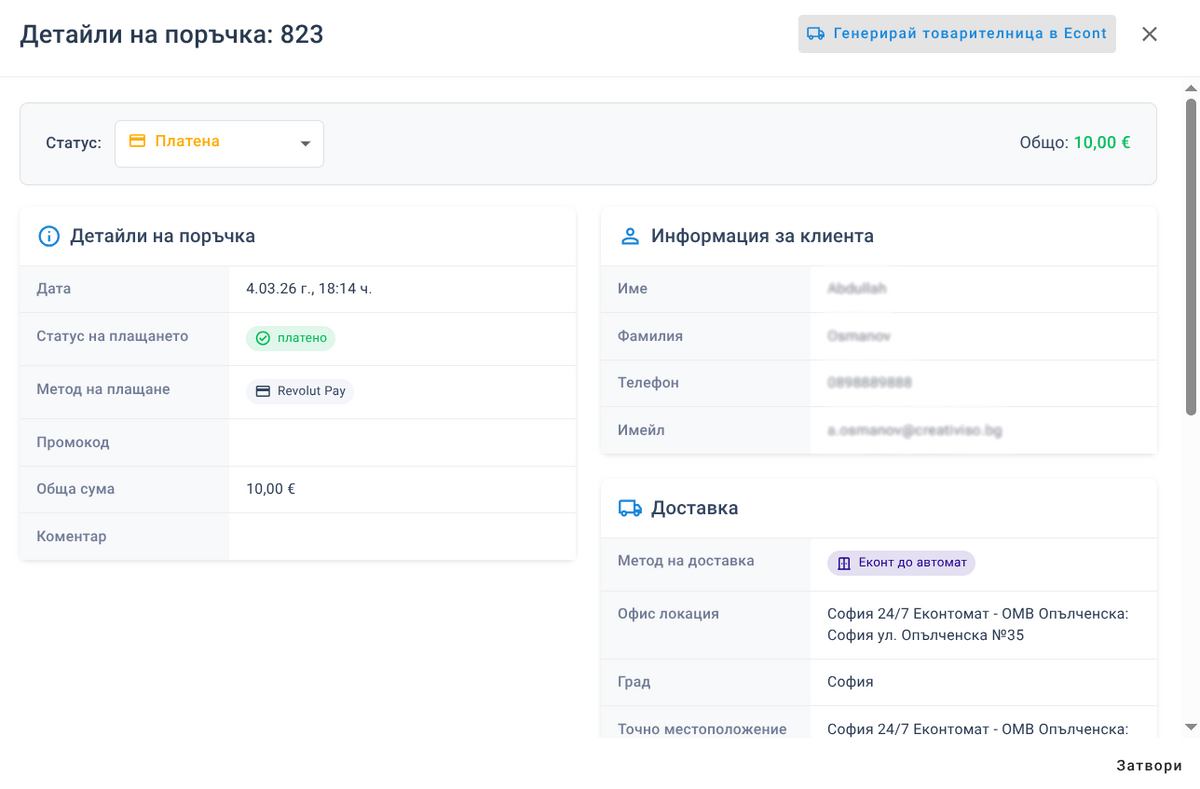
Task: Click the Еконт до автомат delivery chip
Action: coord(901,564)
